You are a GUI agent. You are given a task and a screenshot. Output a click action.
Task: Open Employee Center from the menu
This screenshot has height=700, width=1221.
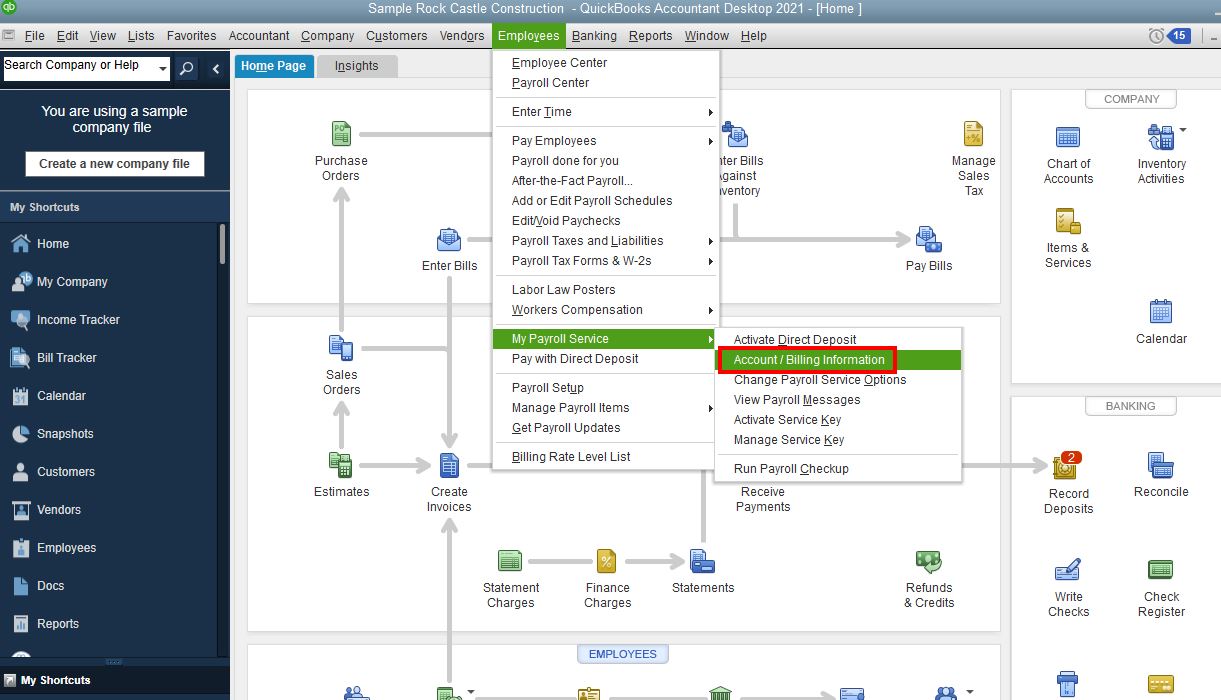point(559,63)
